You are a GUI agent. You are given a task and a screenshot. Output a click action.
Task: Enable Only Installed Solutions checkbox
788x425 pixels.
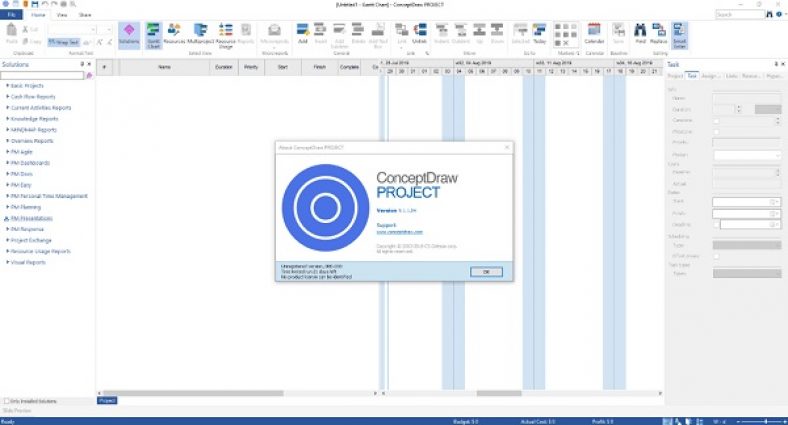[x=7, y=401]
